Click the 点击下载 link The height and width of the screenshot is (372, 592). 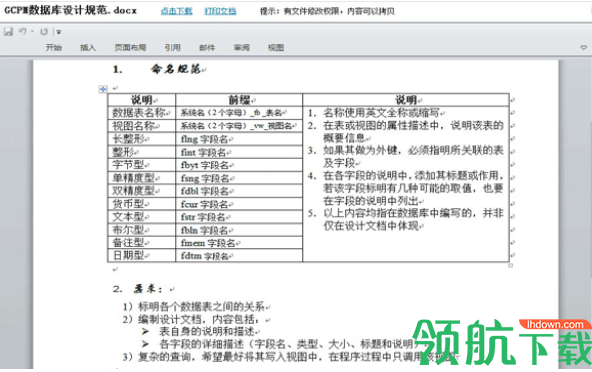coord(176,11)
